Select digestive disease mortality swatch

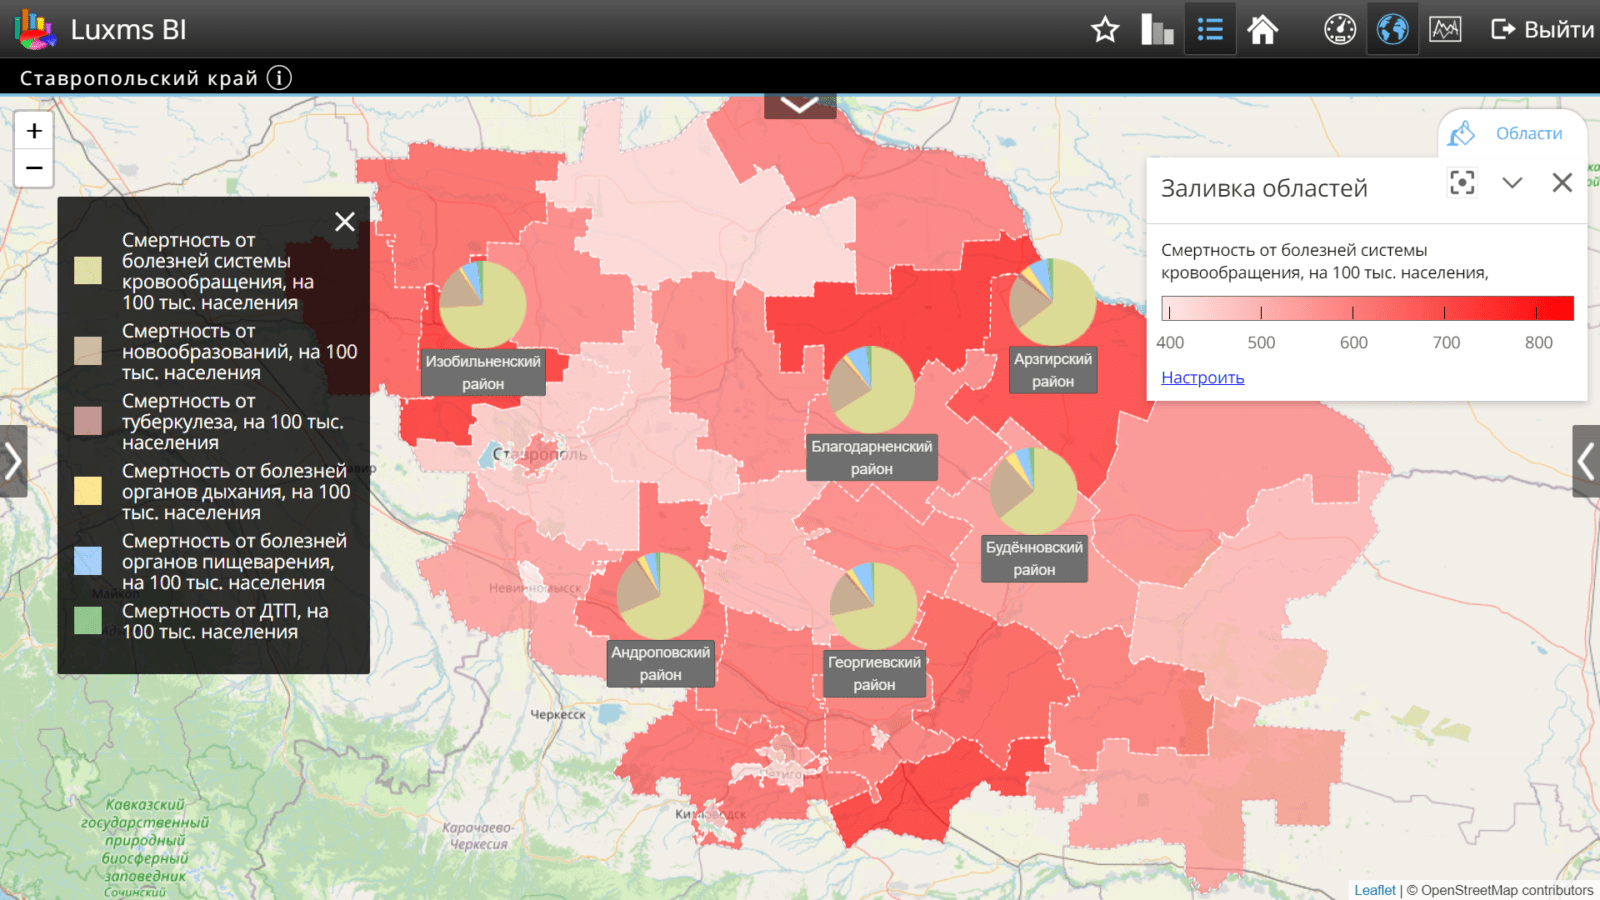pos(88,561)
